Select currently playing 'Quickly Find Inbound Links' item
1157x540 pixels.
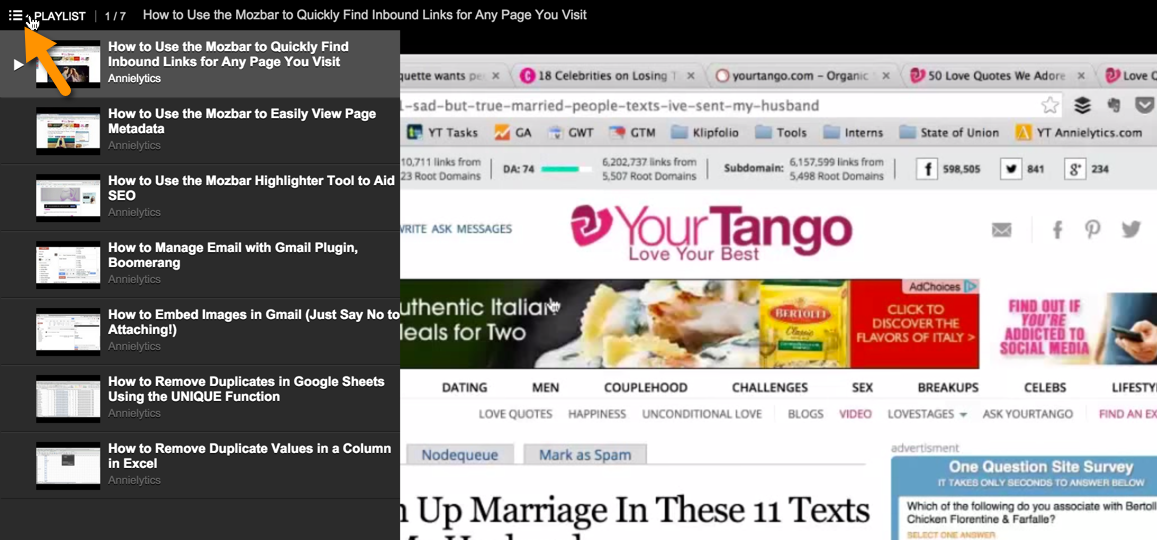click(x=199, y=63)
